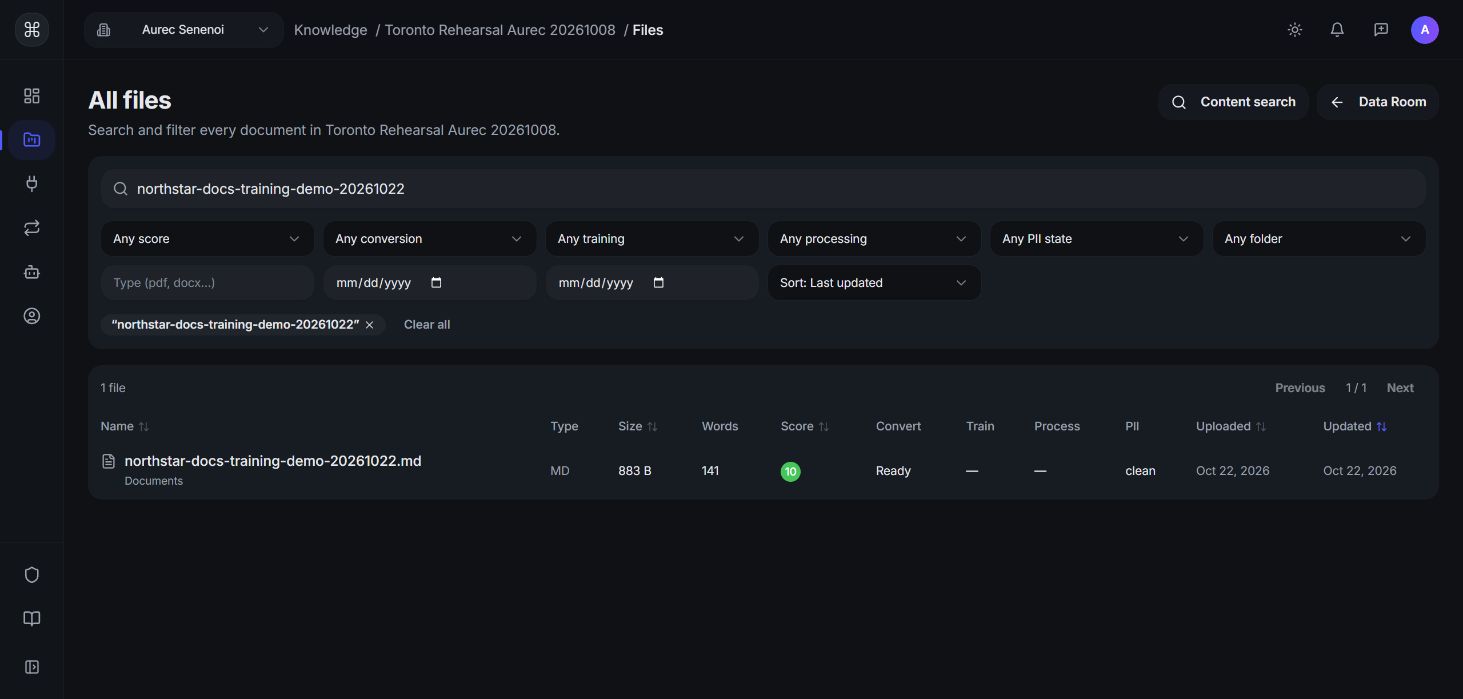Image resolution: width=1463 pixels, height=699 pixels.
Task: Click the Previous page button
Action: click(x=1300, y=388)
